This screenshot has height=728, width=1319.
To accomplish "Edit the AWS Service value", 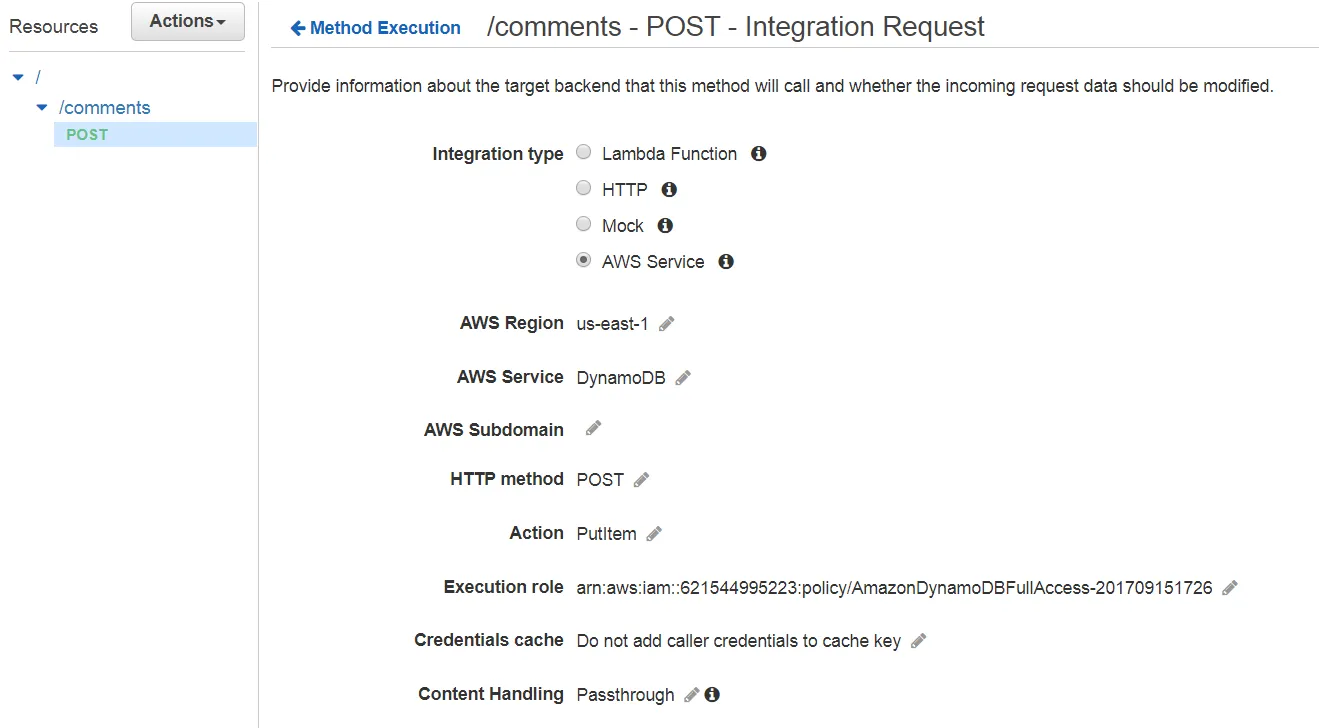I will [683, 378].
